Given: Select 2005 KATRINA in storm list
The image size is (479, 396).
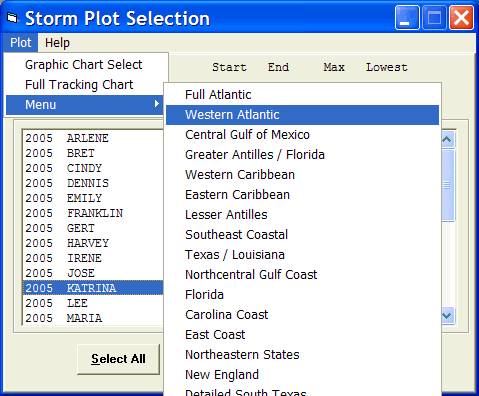Looking at the screenshot, I should point(93,288).
